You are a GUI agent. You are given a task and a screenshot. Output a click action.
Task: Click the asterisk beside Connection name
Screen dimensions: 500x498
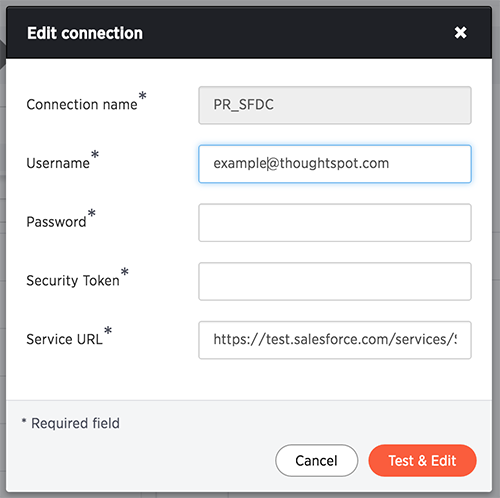[142, 96]
